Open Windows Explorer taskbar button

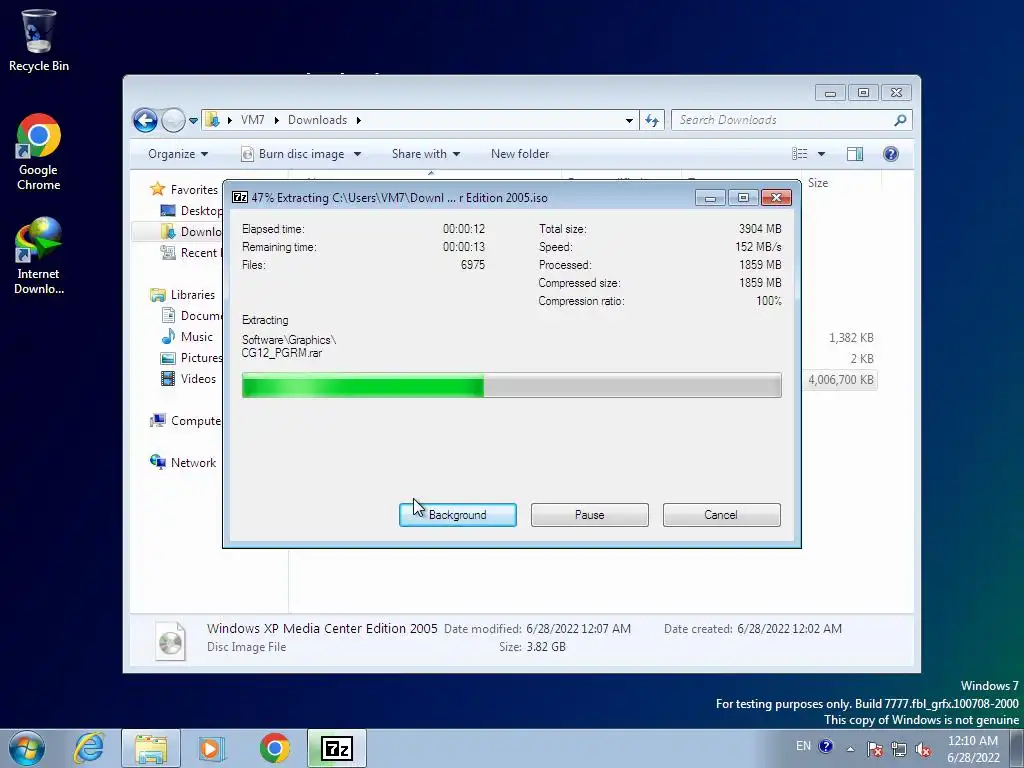click(151, 748)
